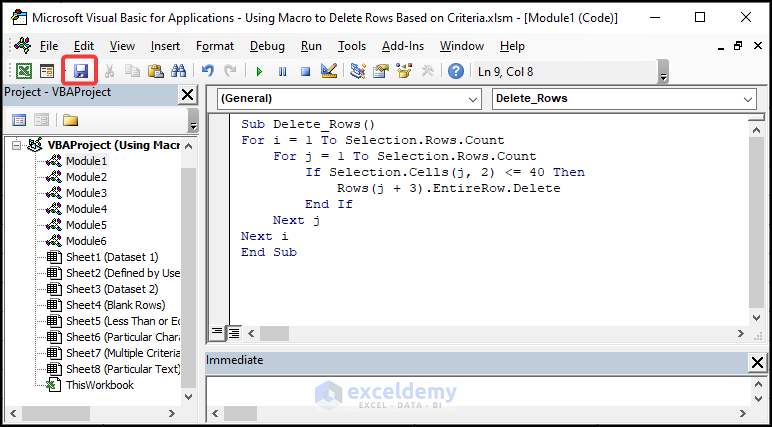Screen dimensions: 772x427
Task: Run the macro with green play icon
Action: tap(259, 72)
